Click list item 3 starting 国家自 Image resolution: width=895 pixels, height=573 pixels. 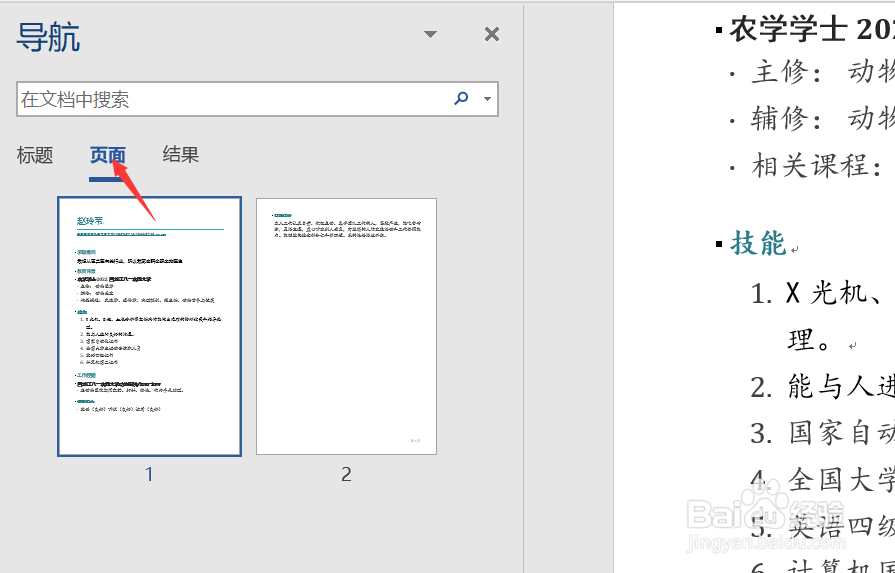[x=823, y=433]
